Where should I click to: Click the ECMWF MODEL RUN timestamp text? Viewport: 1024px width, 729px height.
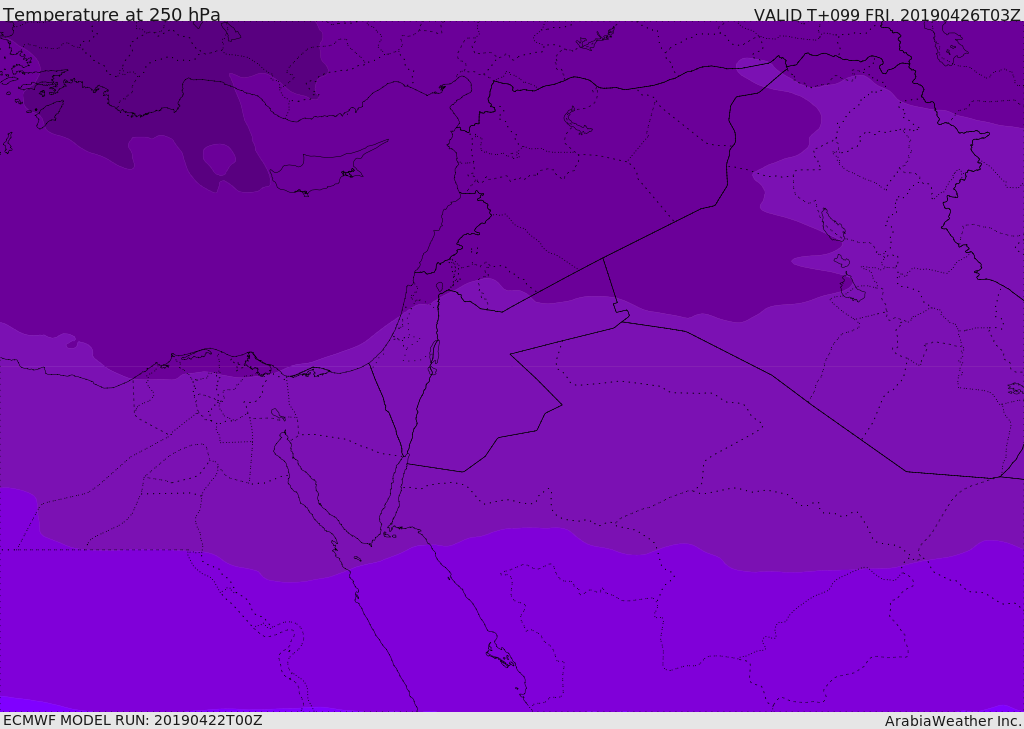click(x=132, y=720)
